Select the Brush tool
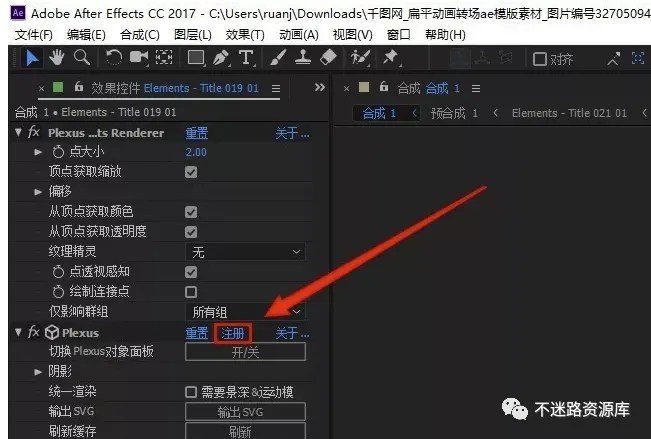Image resolution: width=651 pixels, height=439 pixels. click(278, 58)
